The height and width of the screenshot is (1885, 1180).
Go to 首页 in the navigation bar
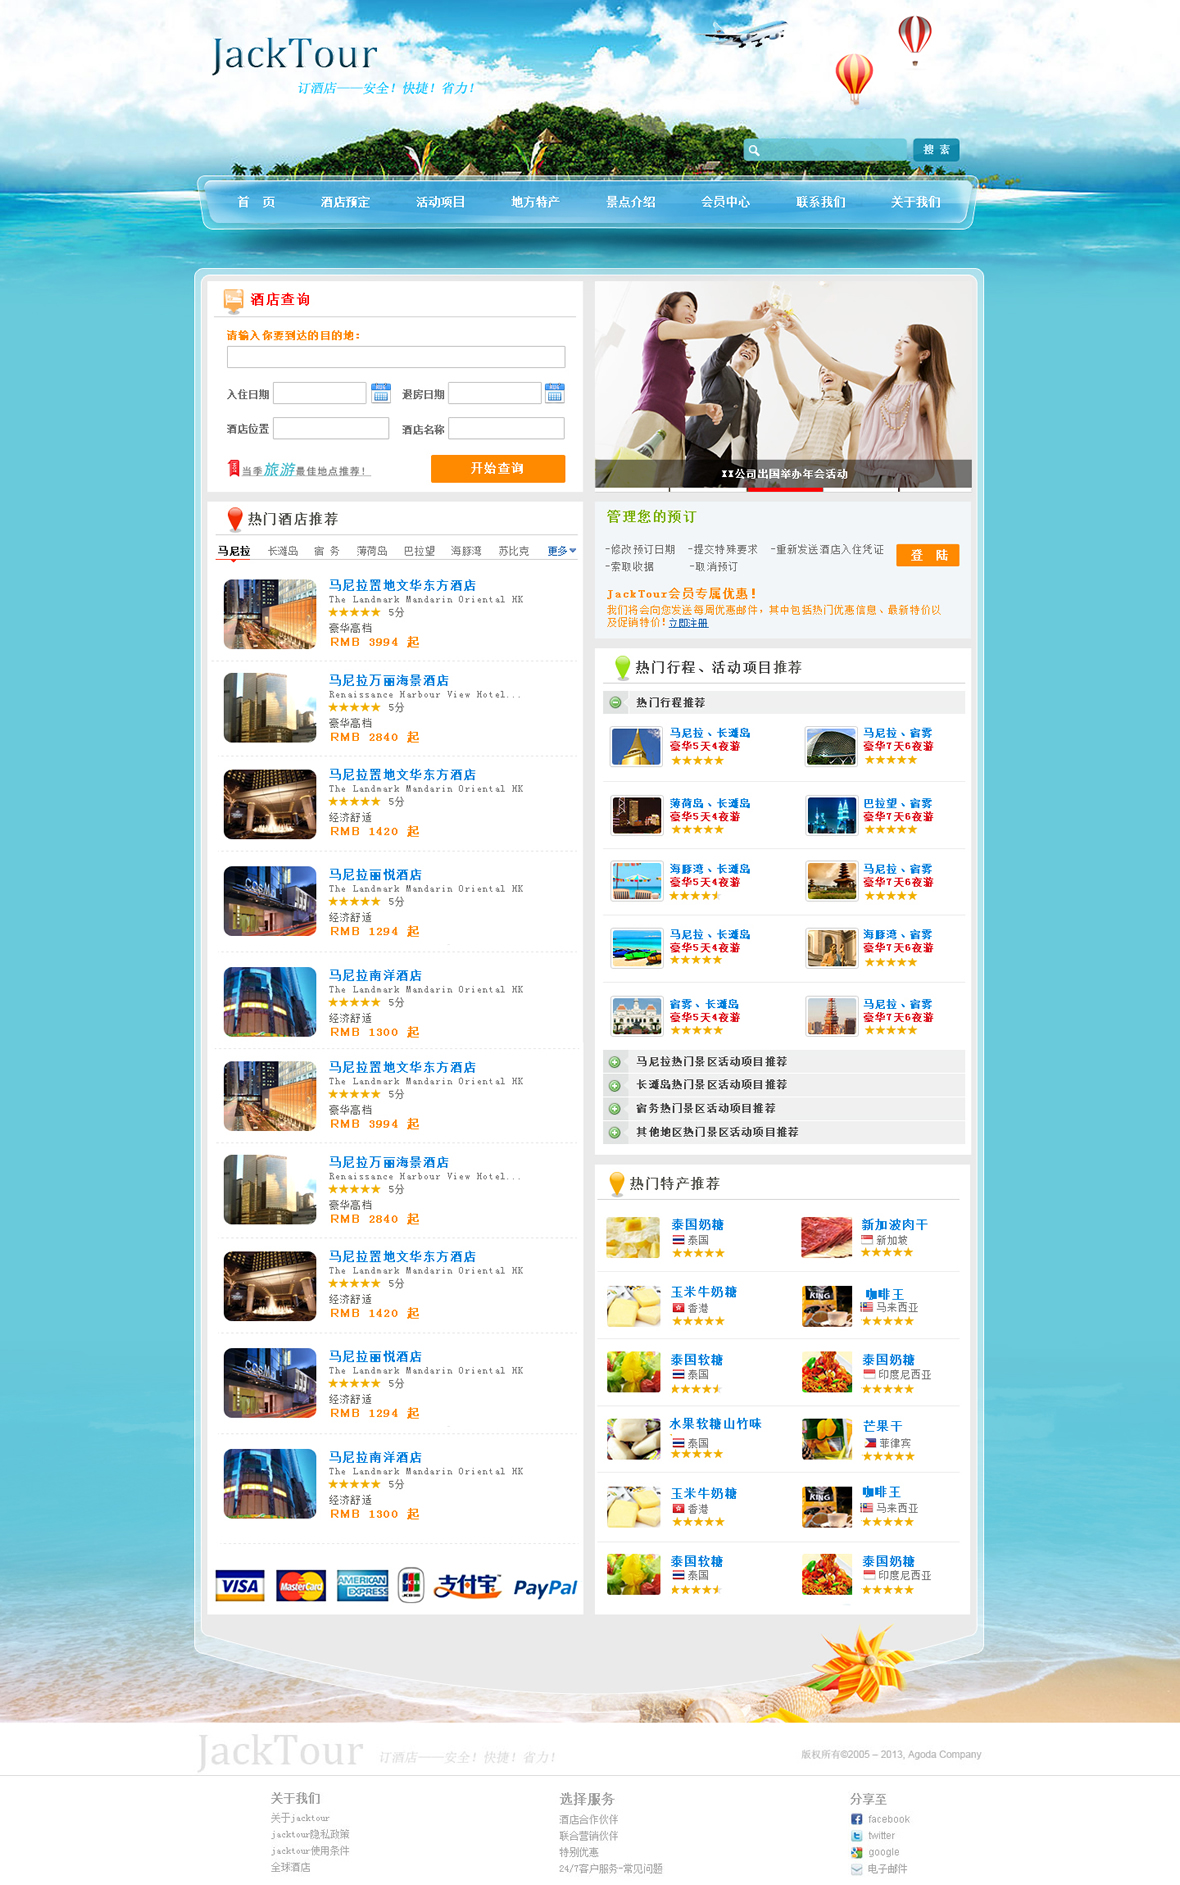[256, 202]
